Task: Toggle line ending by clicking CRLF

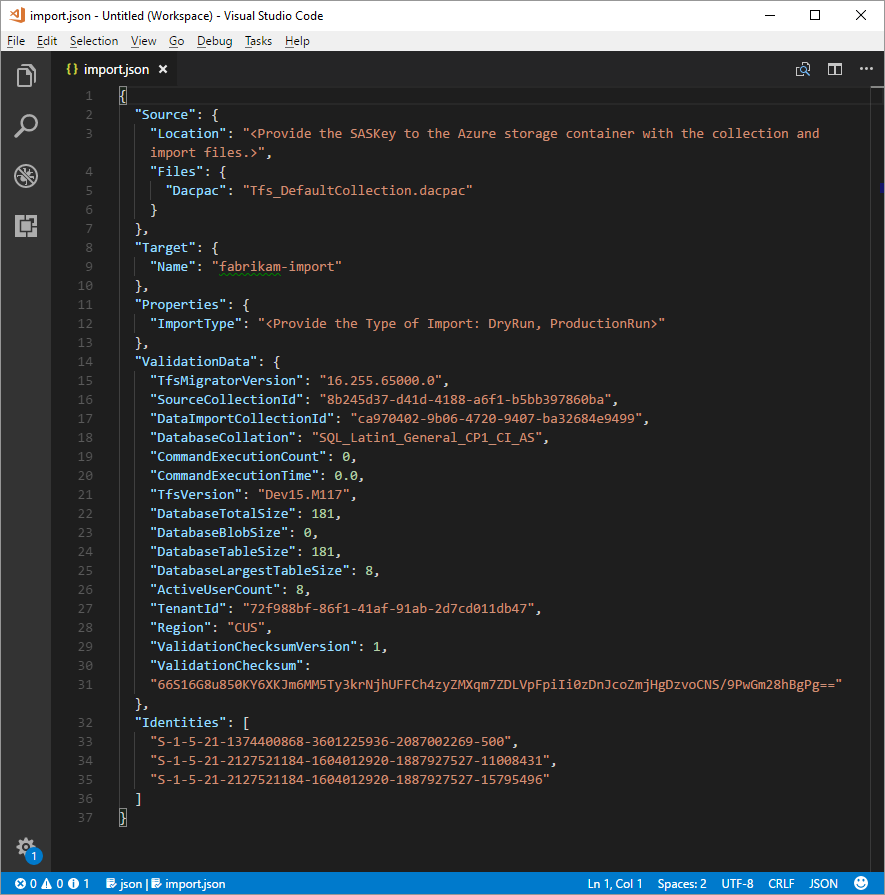Action: (x=781, y=883)
